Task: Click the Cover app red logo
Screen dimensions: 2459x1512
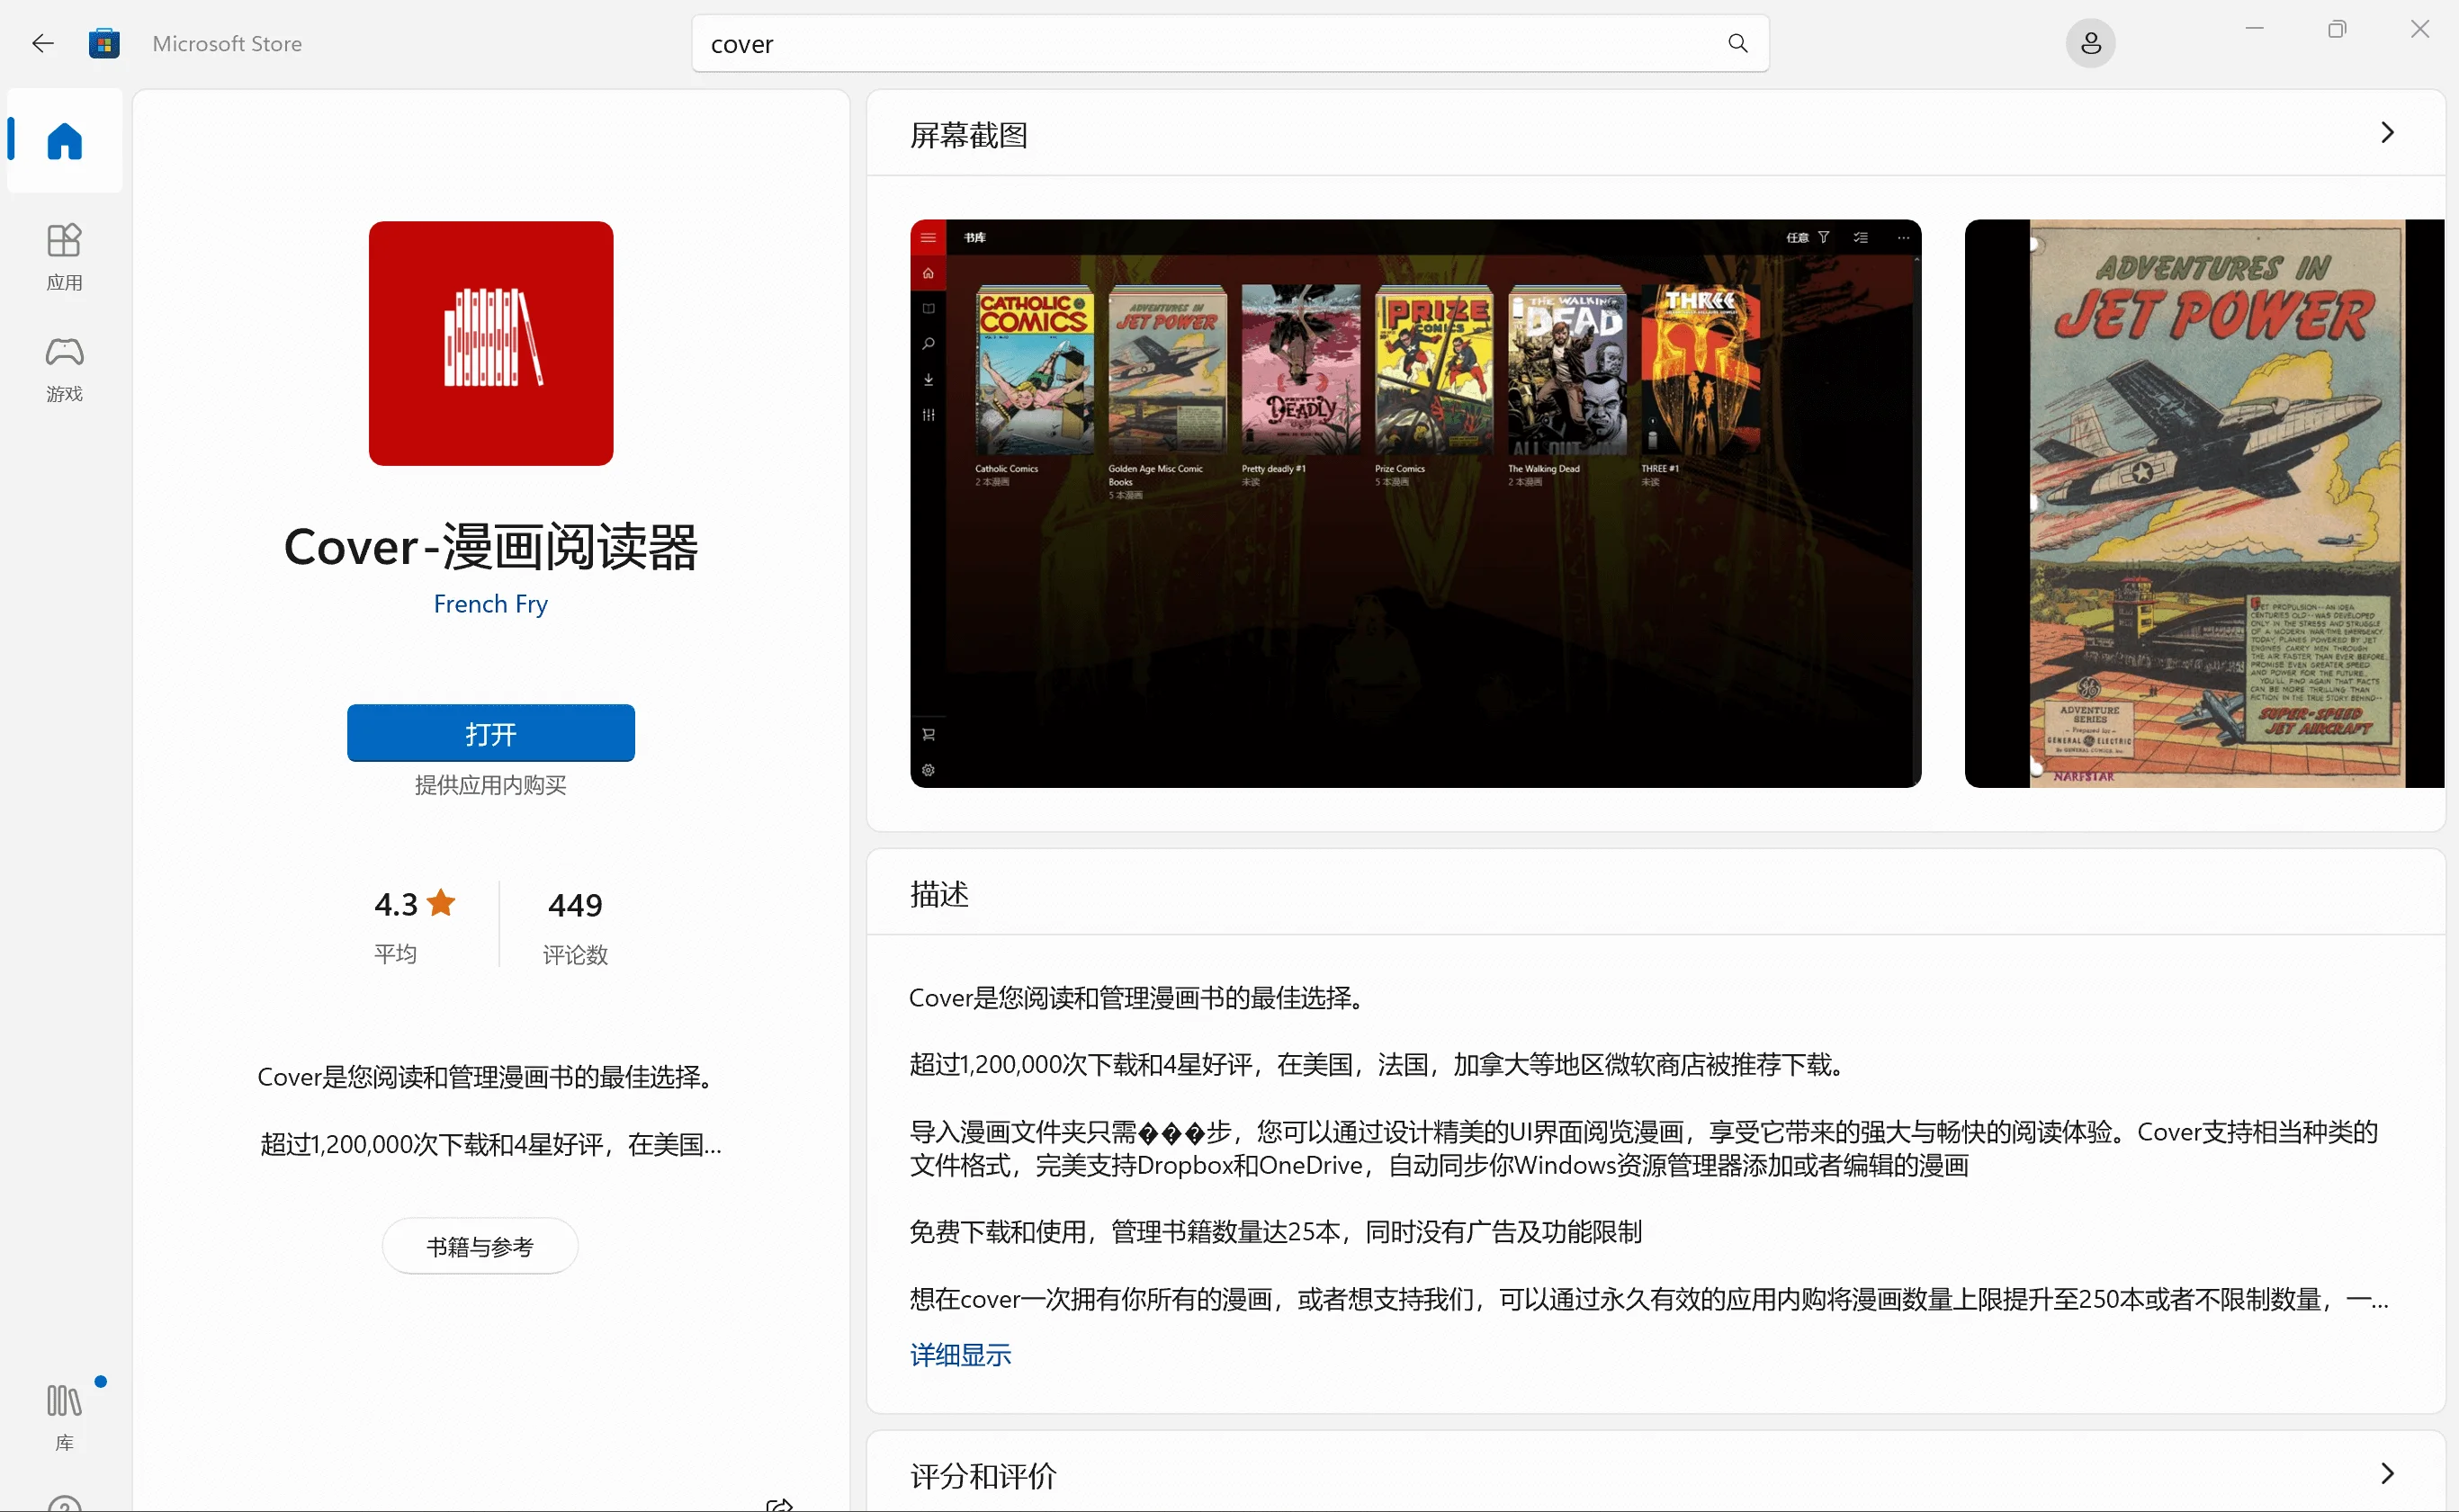Action: coord(490,343)
